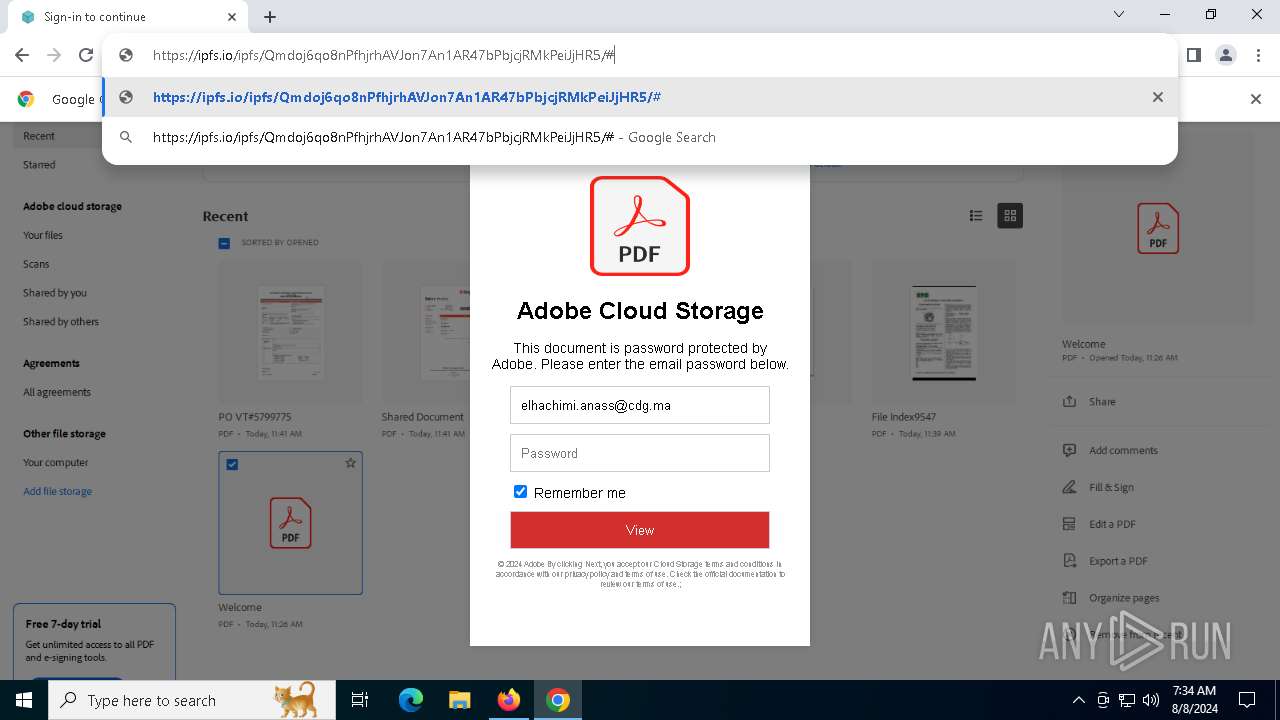The image size is (1280, 720).
Task: Uncheck the Remember me checkbox
Action: pyautogui.click(x=520, y=492)
